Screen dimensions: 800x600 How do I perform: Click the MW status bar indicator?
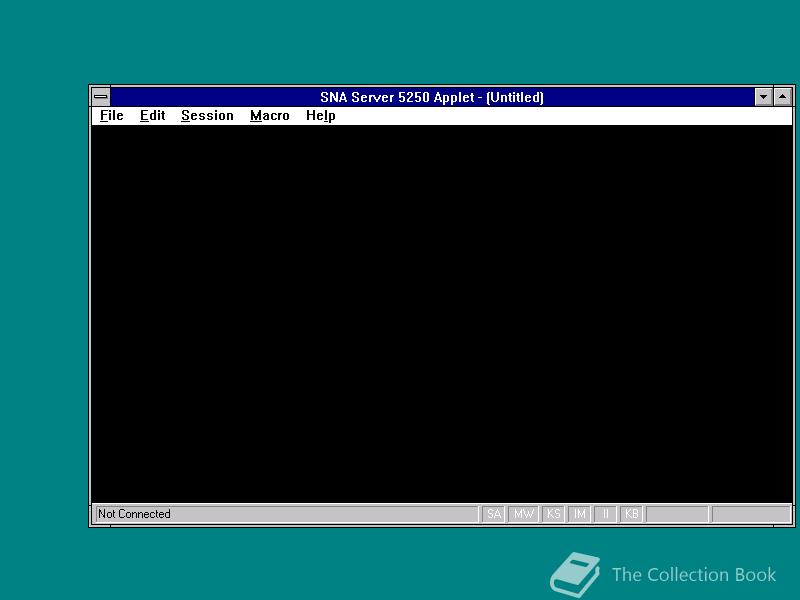tap(523, 514)
